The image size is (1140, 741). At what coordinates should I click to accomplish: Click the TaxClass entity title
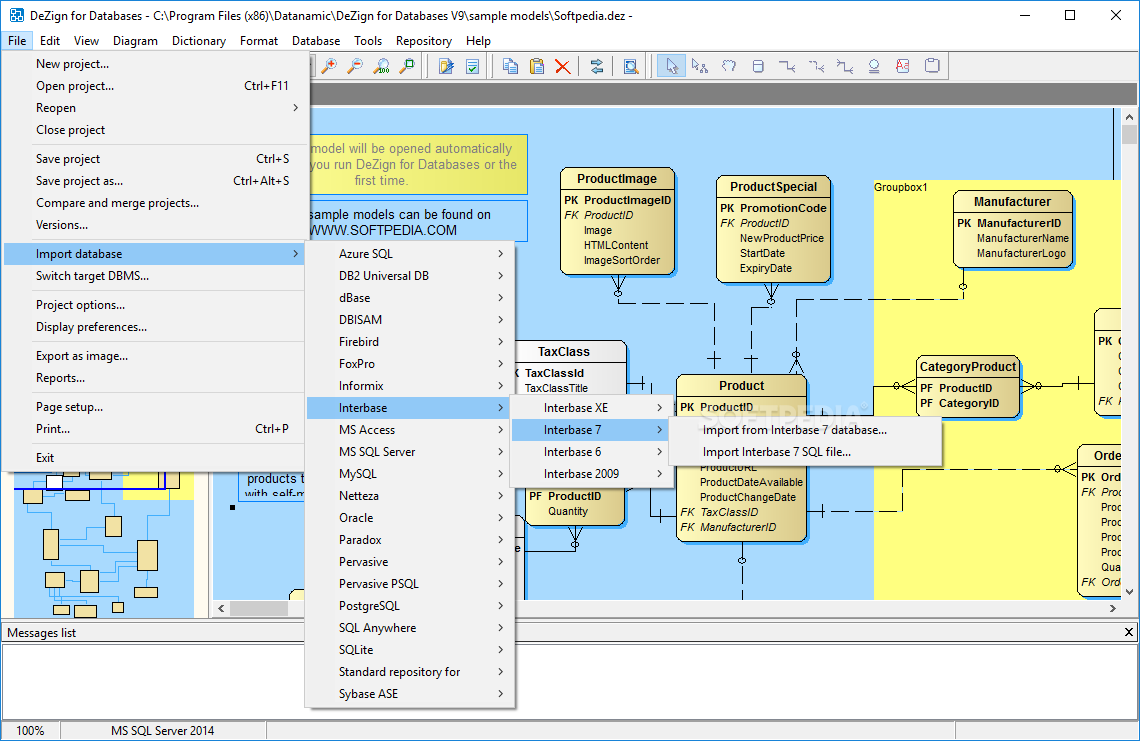click(563, 352)
